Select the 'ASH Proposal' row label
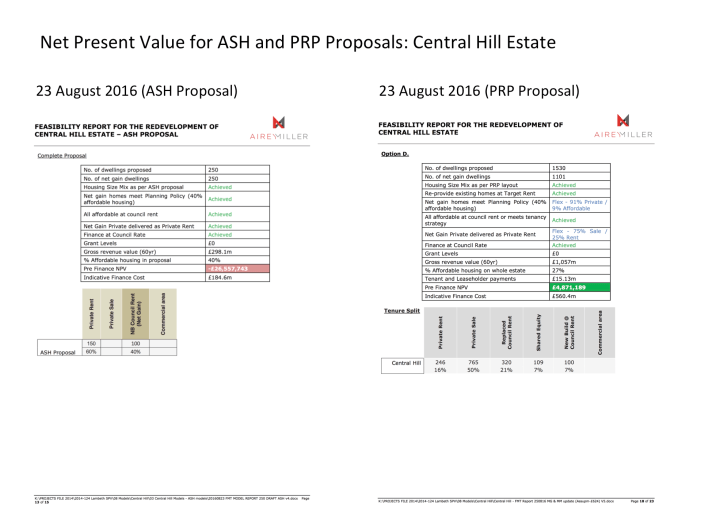 (x=57, y=380)
